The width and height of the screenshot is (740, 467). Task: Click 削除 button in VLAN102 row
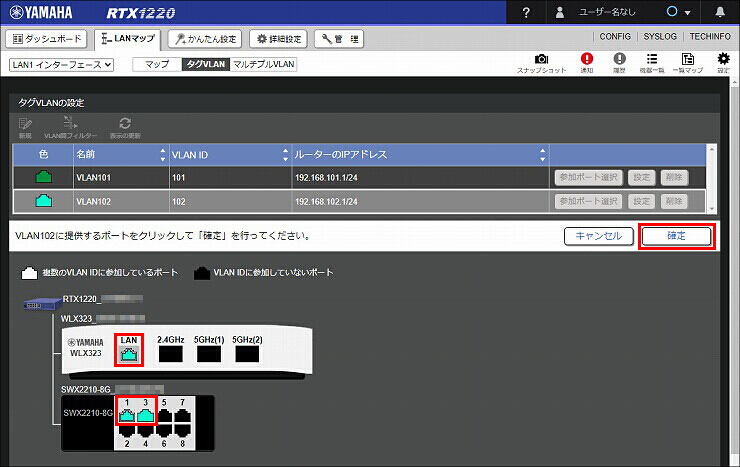coord(674,201)
